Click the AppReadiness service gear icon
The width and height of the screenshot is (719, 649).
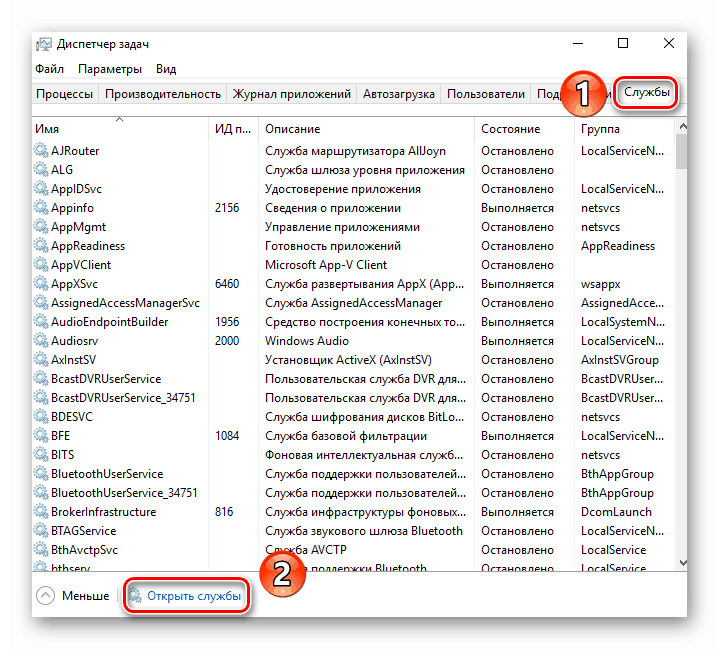pyautogui.click(x=41, y=245)
